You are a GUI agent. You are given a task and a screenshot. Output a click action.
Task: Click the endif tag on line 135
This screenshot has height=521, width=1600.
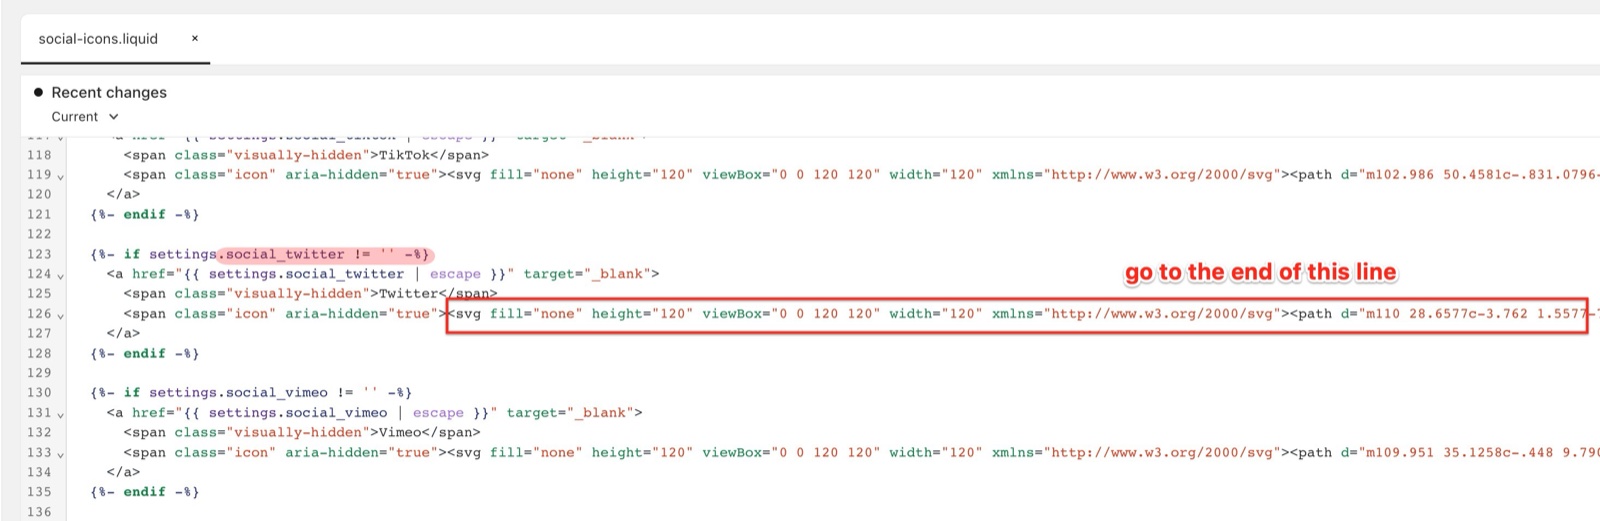[145, 492]
